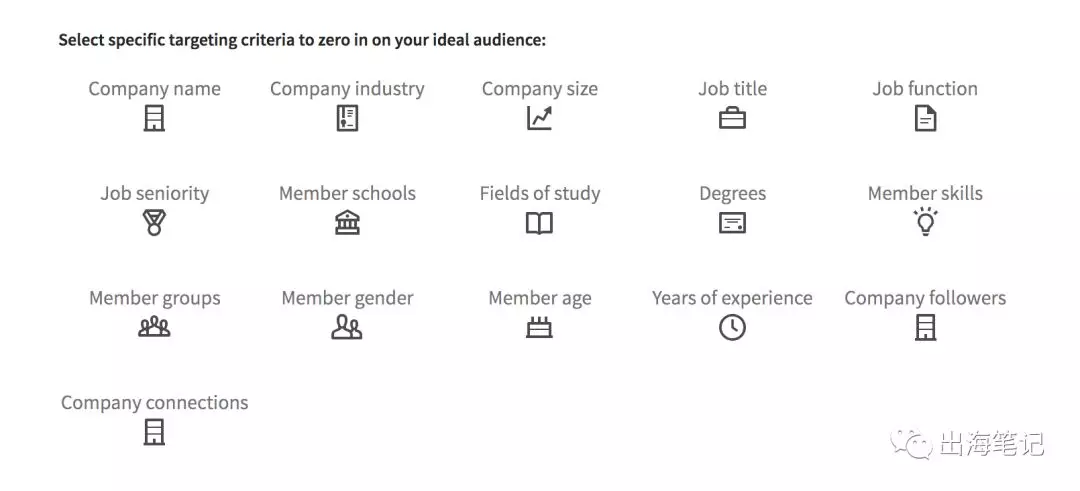Click the Company connections text label
The image size is (1080, 491).
pos(154,403)
